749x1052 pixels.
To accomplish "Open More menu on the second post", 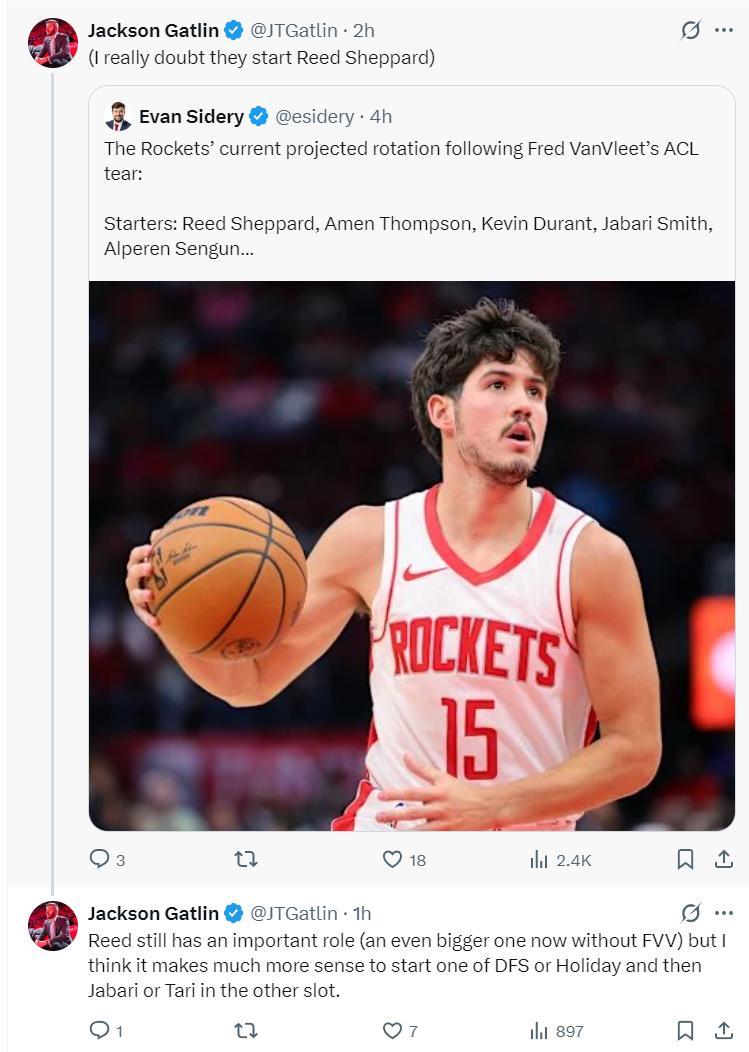I will (724, 913).
